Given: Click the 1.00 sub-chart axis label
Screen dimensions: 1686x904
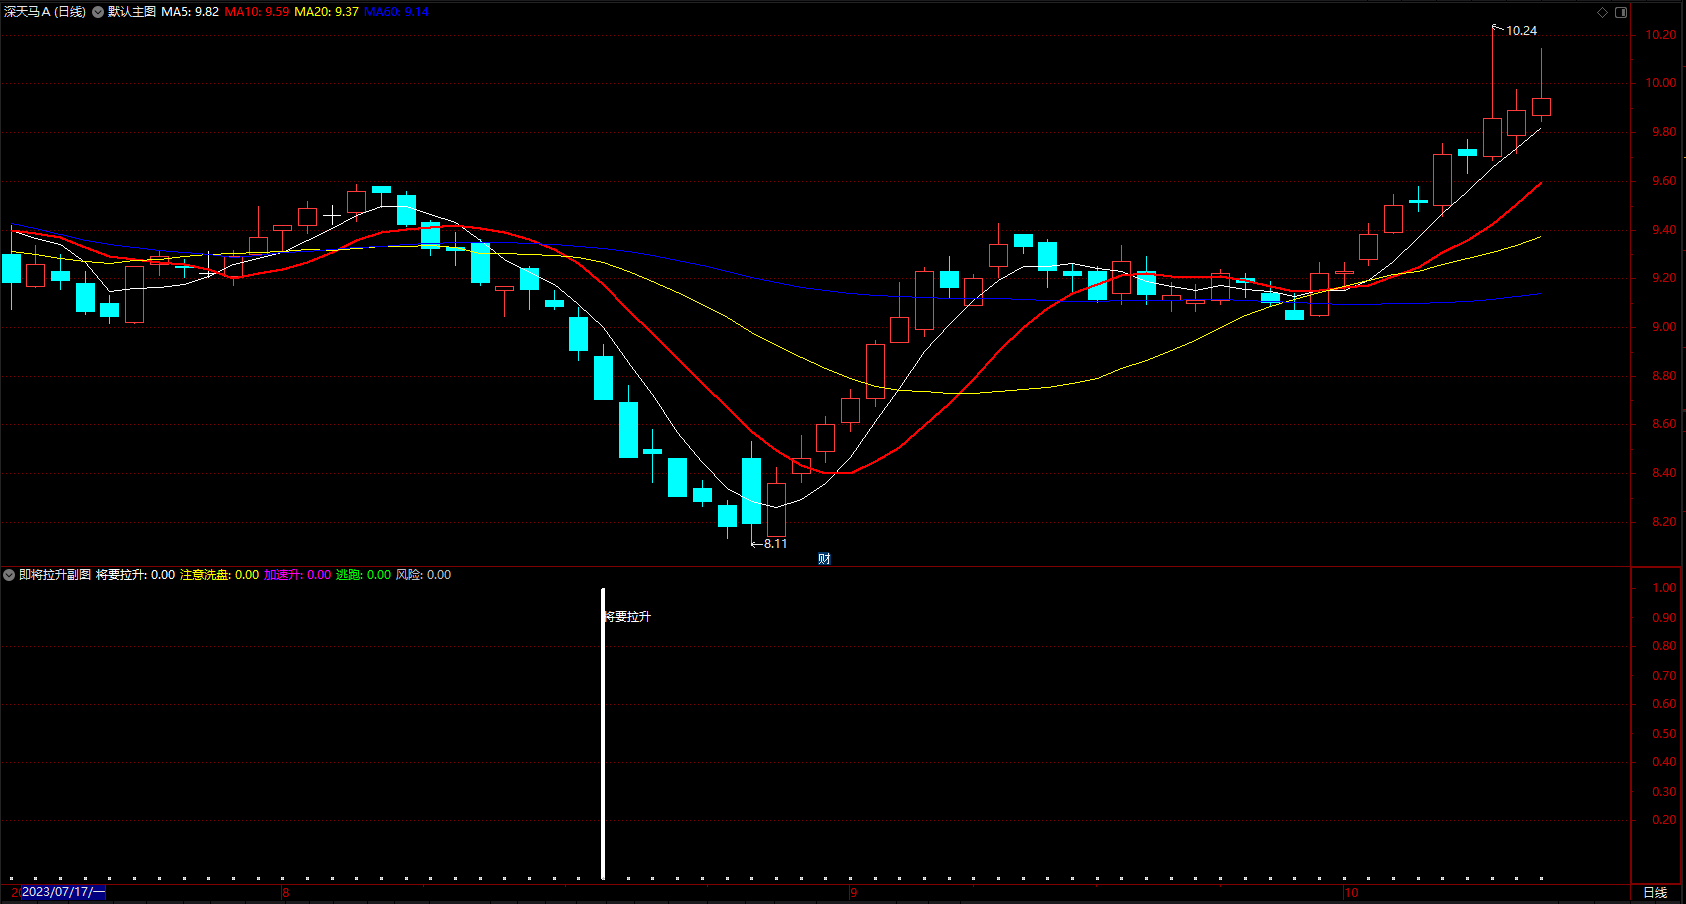Looking at the screenshot, I should [x=1664, y=588].
